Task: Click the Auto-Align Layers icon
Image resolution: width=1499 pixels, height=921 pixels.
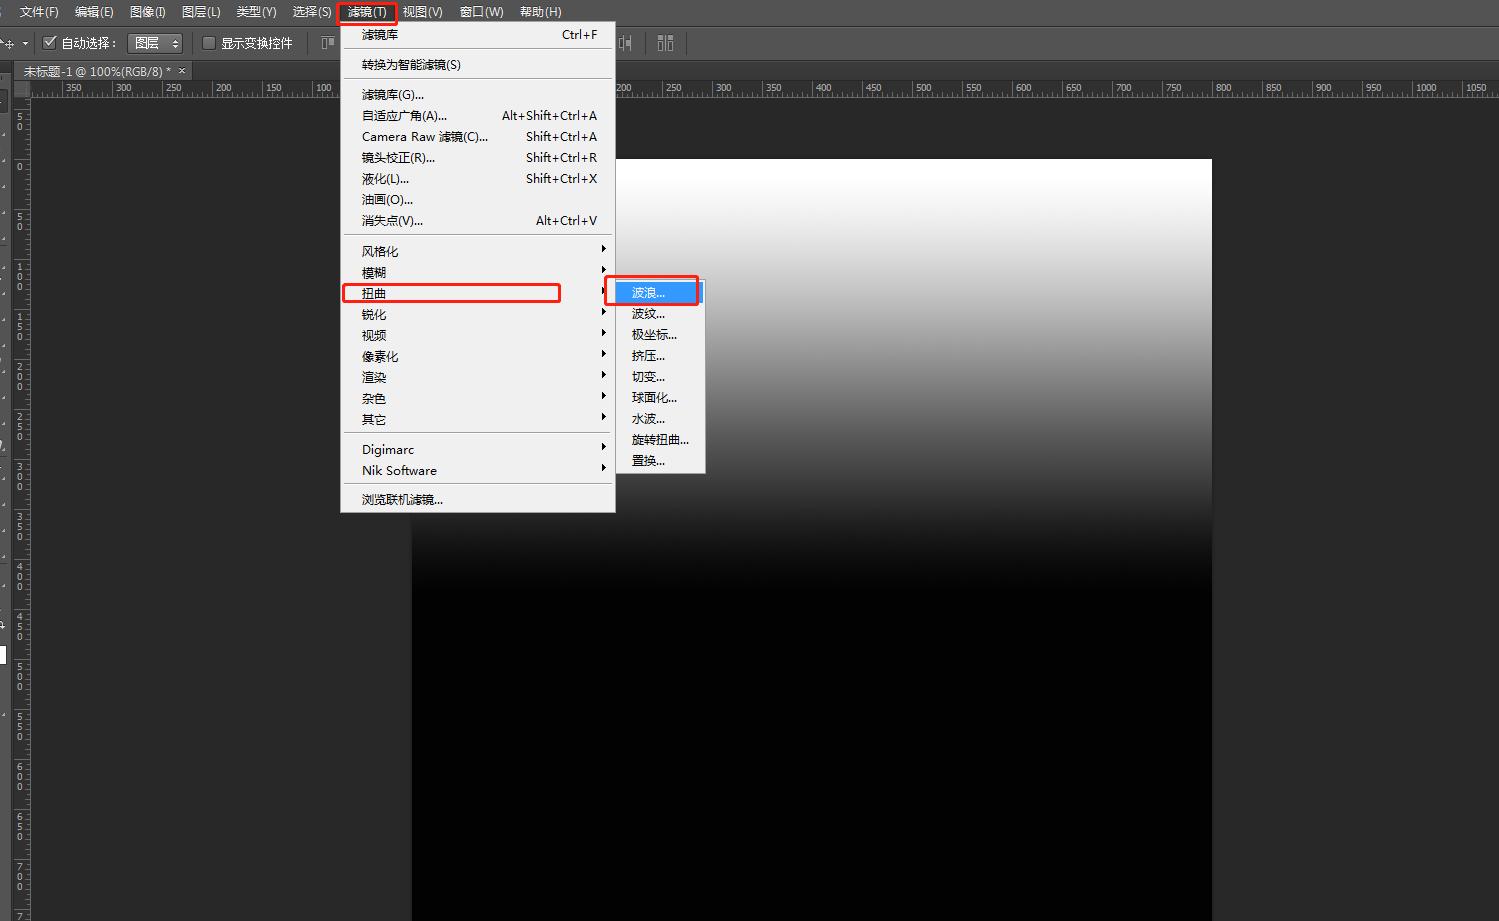Action: tap(666, 43)
